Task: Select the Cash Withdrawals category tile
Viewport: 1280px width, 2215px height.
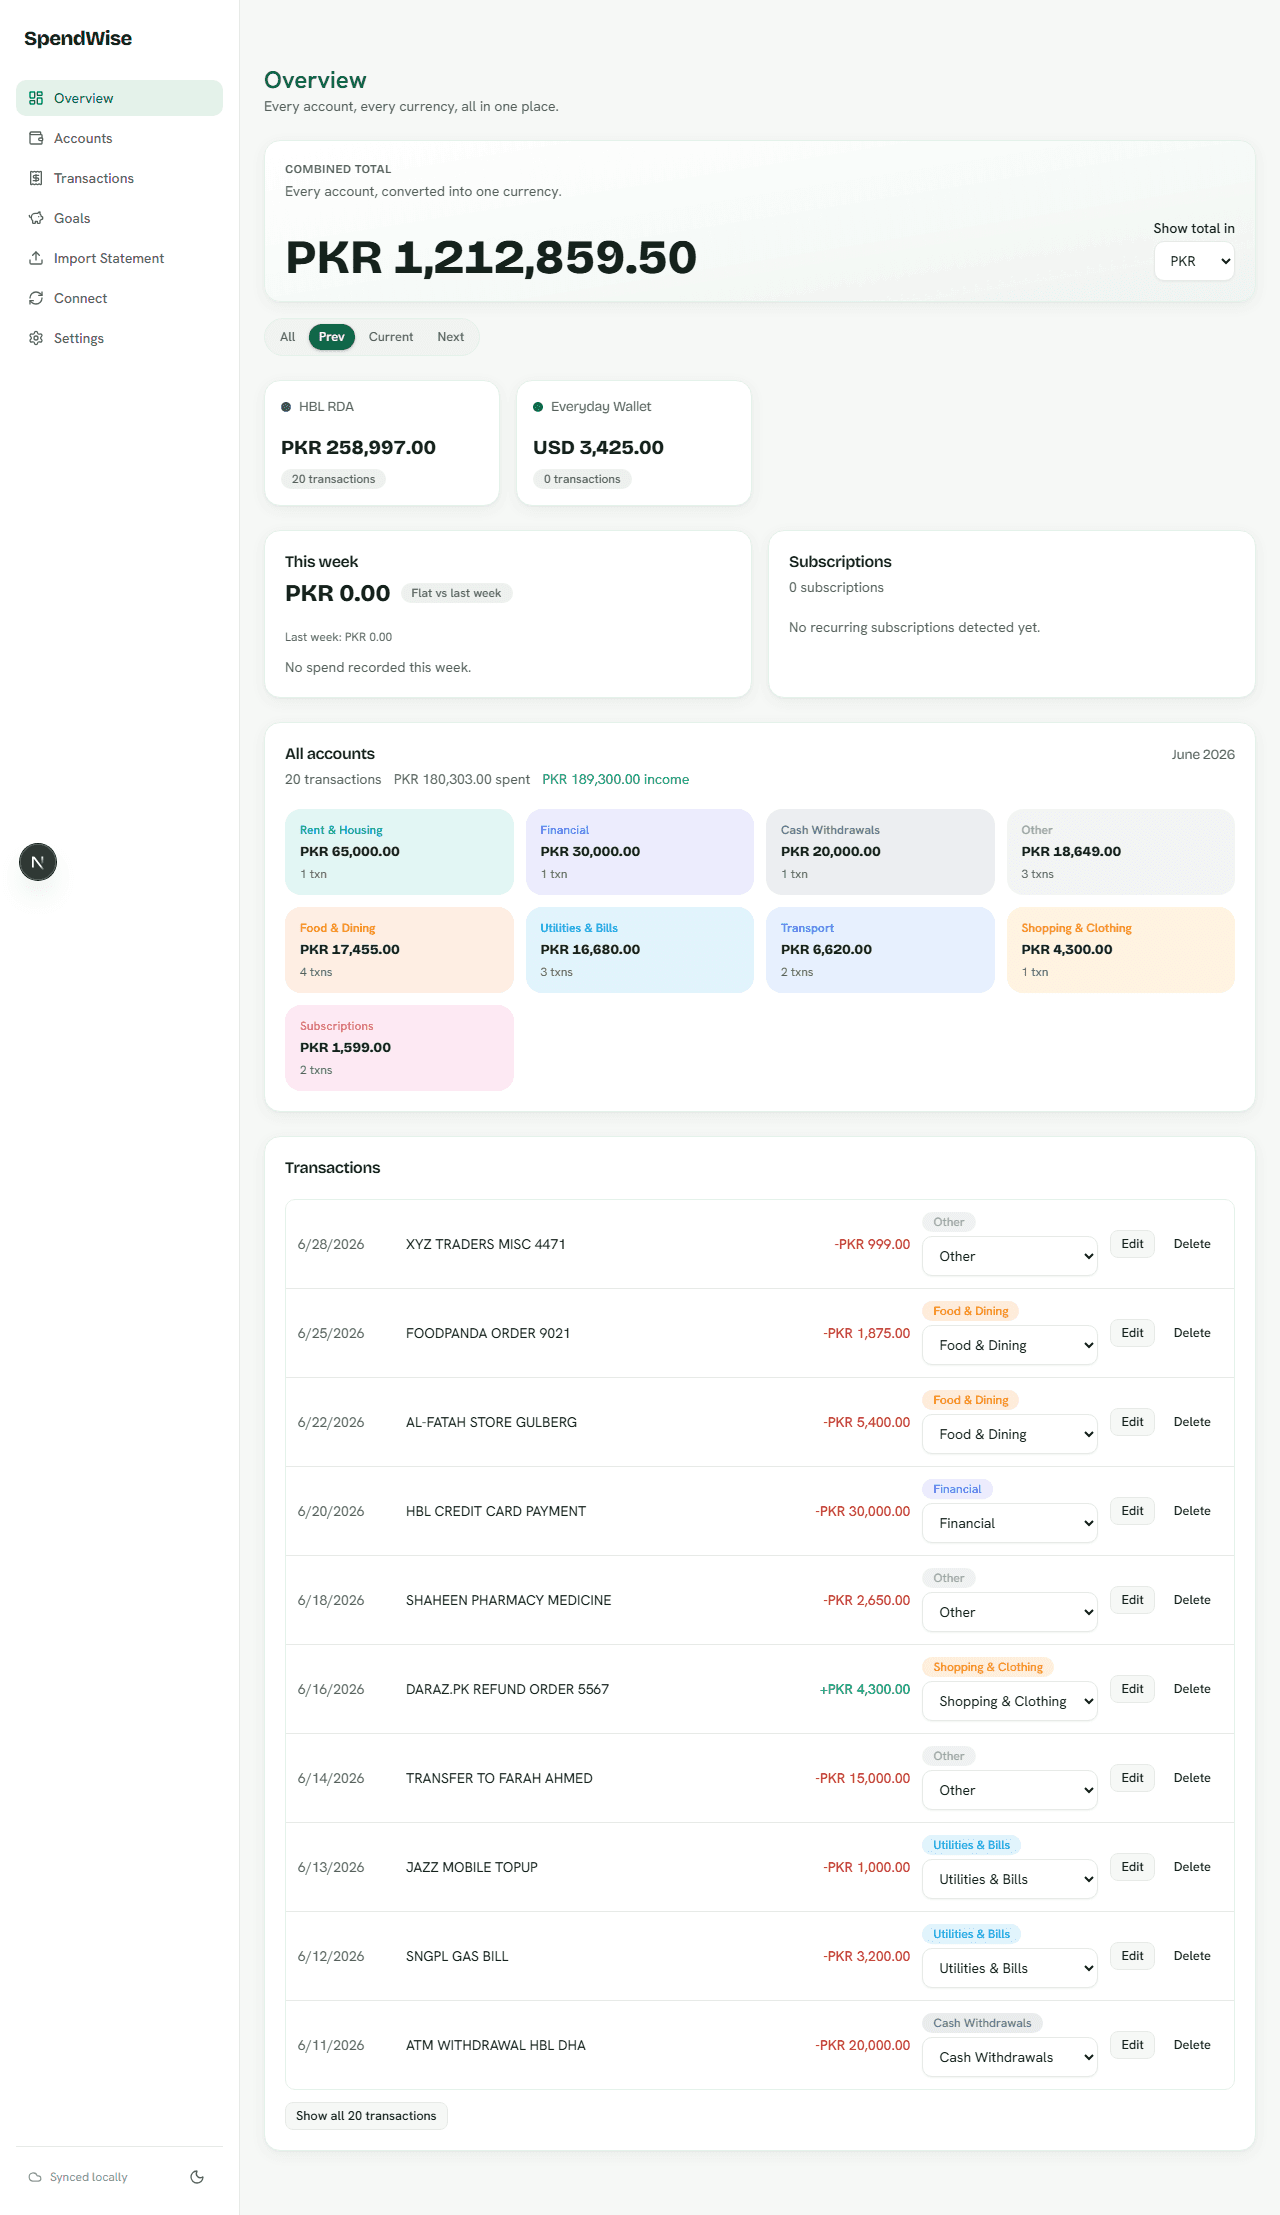Action: coord(880,852)
